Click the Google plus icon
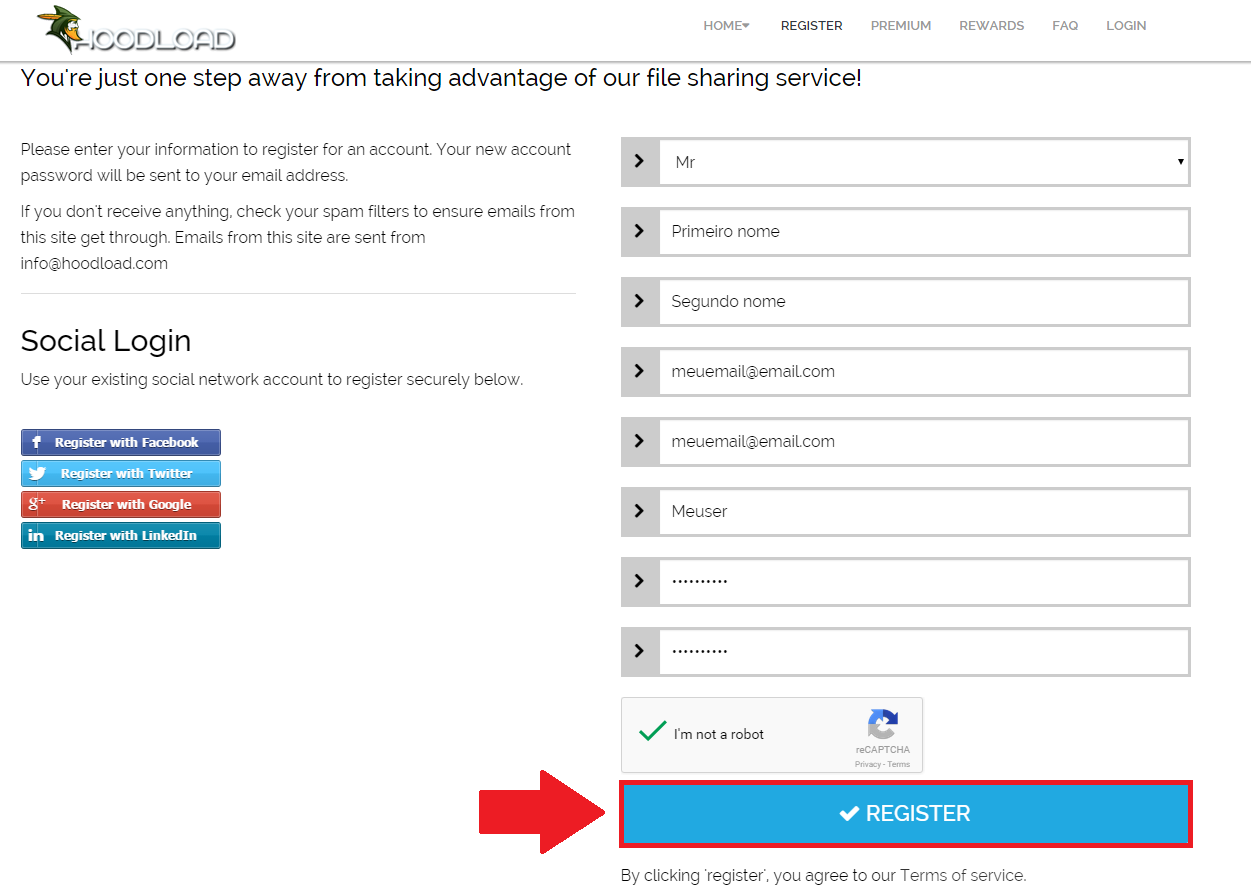The width and height of the screenshot is (1251, 893). (37, 504)
